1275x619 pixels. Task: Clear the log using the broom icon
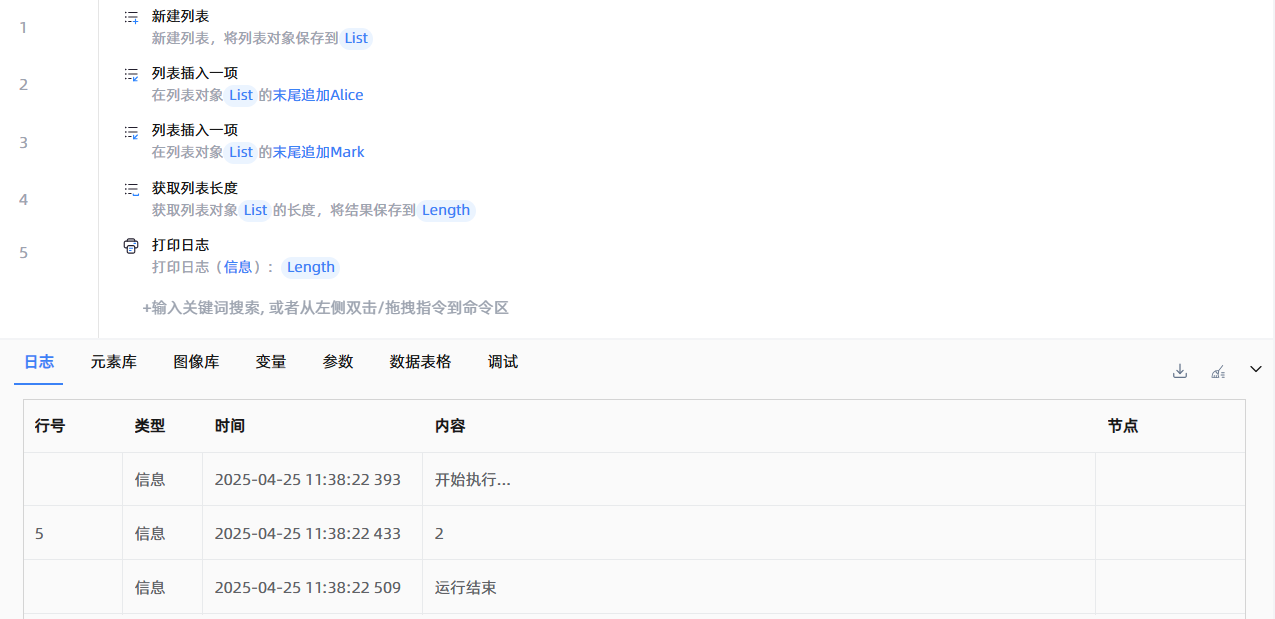coord(1218,371)
